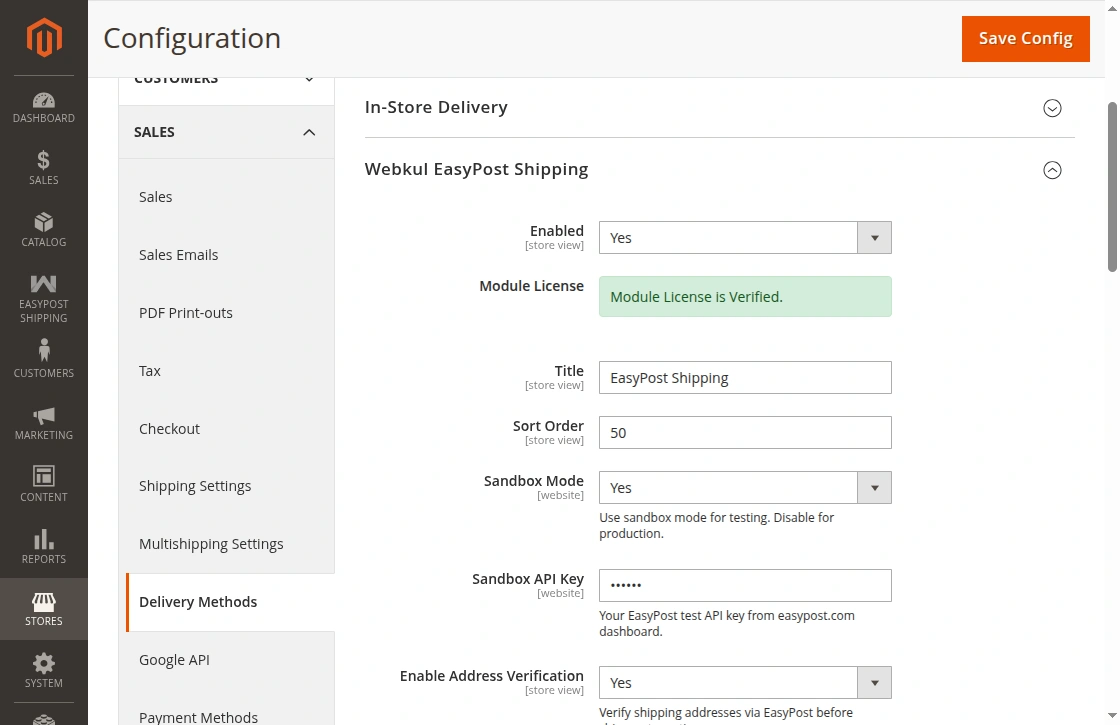
Task: Click the Magento logo icon
Action: 44,37
